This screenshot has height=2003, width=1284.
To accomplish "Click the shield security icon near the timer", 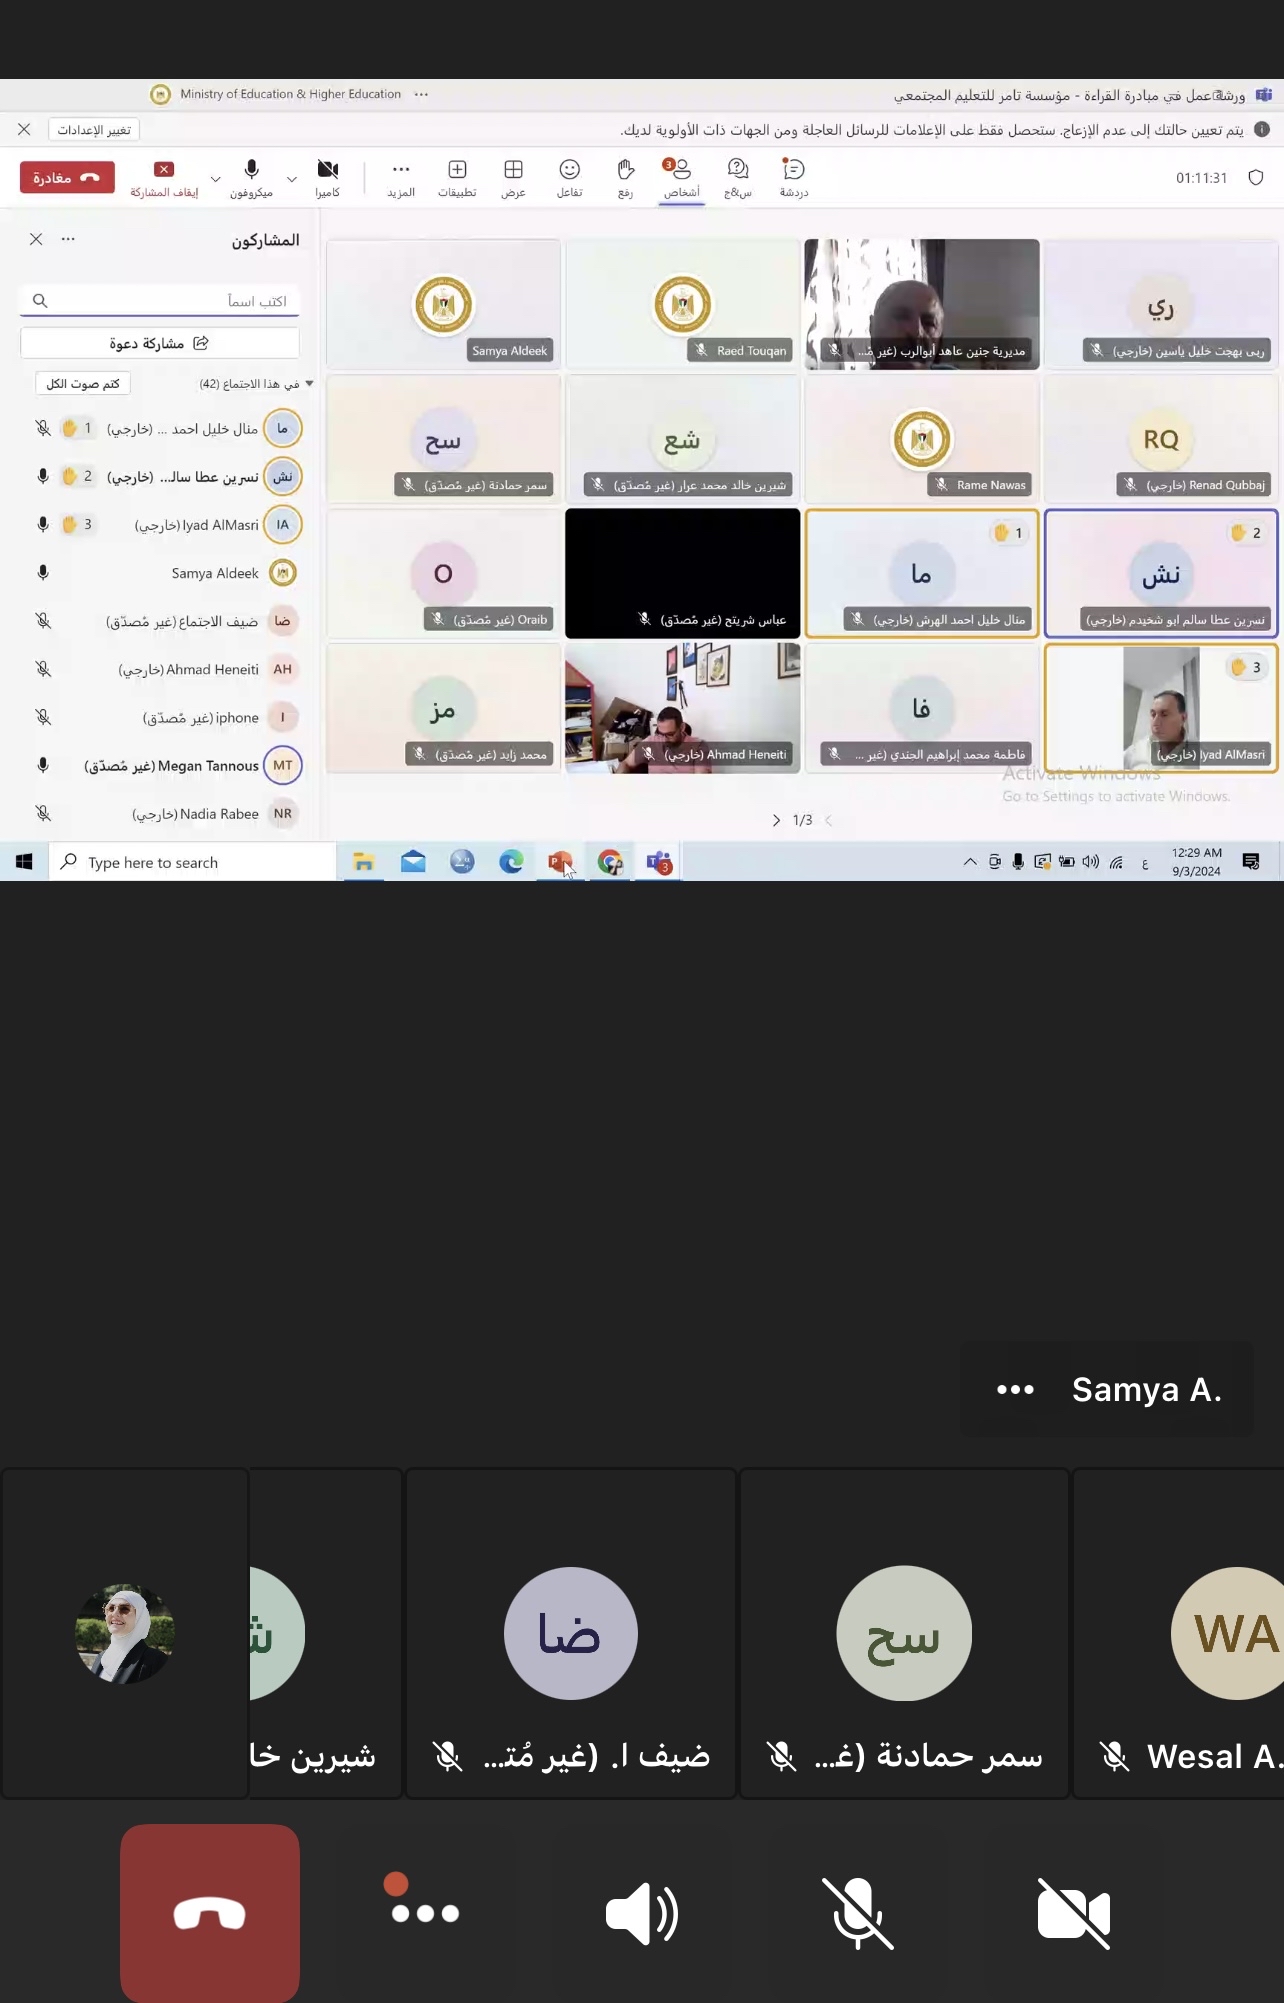I will (1256, 178).
